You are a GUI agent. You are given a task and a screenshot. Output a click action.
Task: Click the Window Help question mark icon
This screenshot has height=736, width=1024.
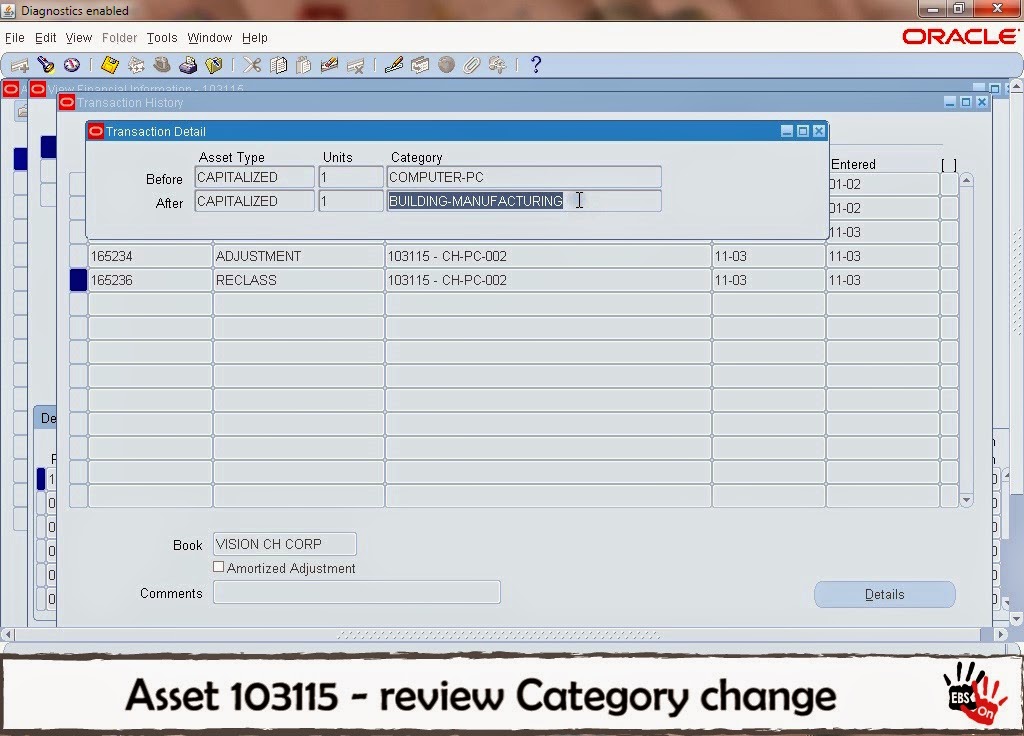tap(536, 65)
